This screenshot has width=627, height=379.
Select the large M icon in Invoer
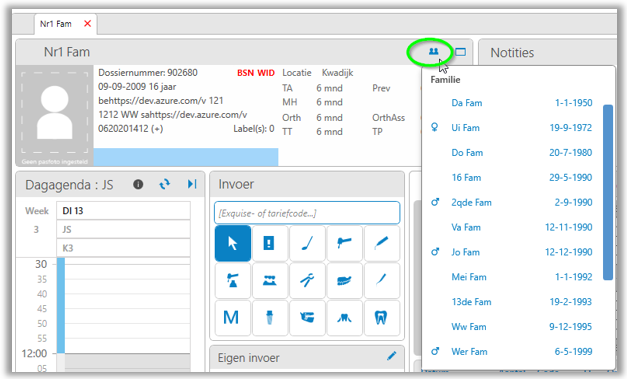[231, 318]
